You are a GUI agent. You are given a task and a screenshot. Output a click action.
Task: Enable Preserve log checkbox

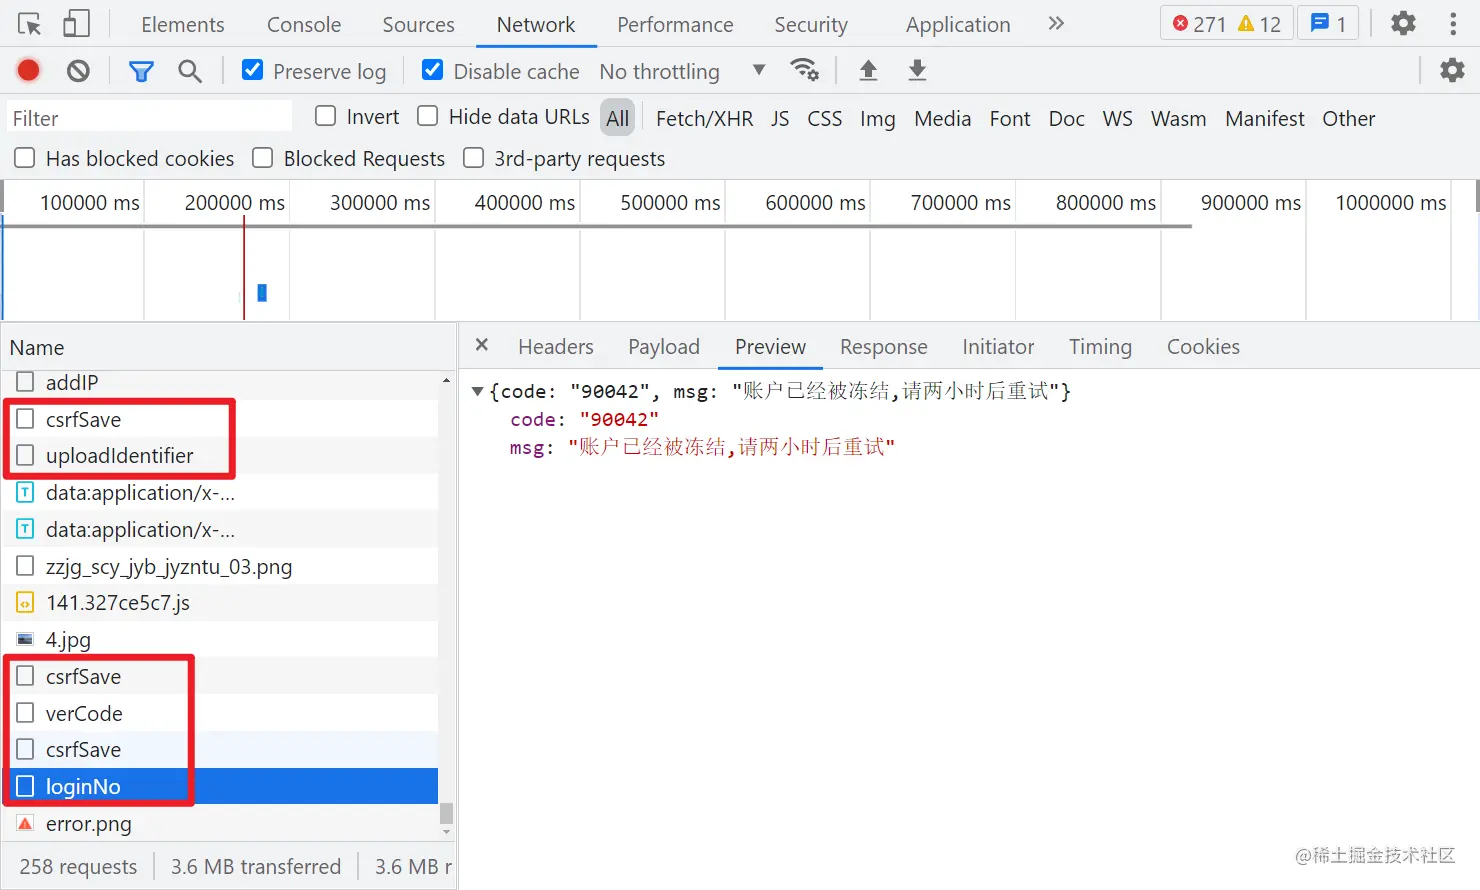[253, 70]
